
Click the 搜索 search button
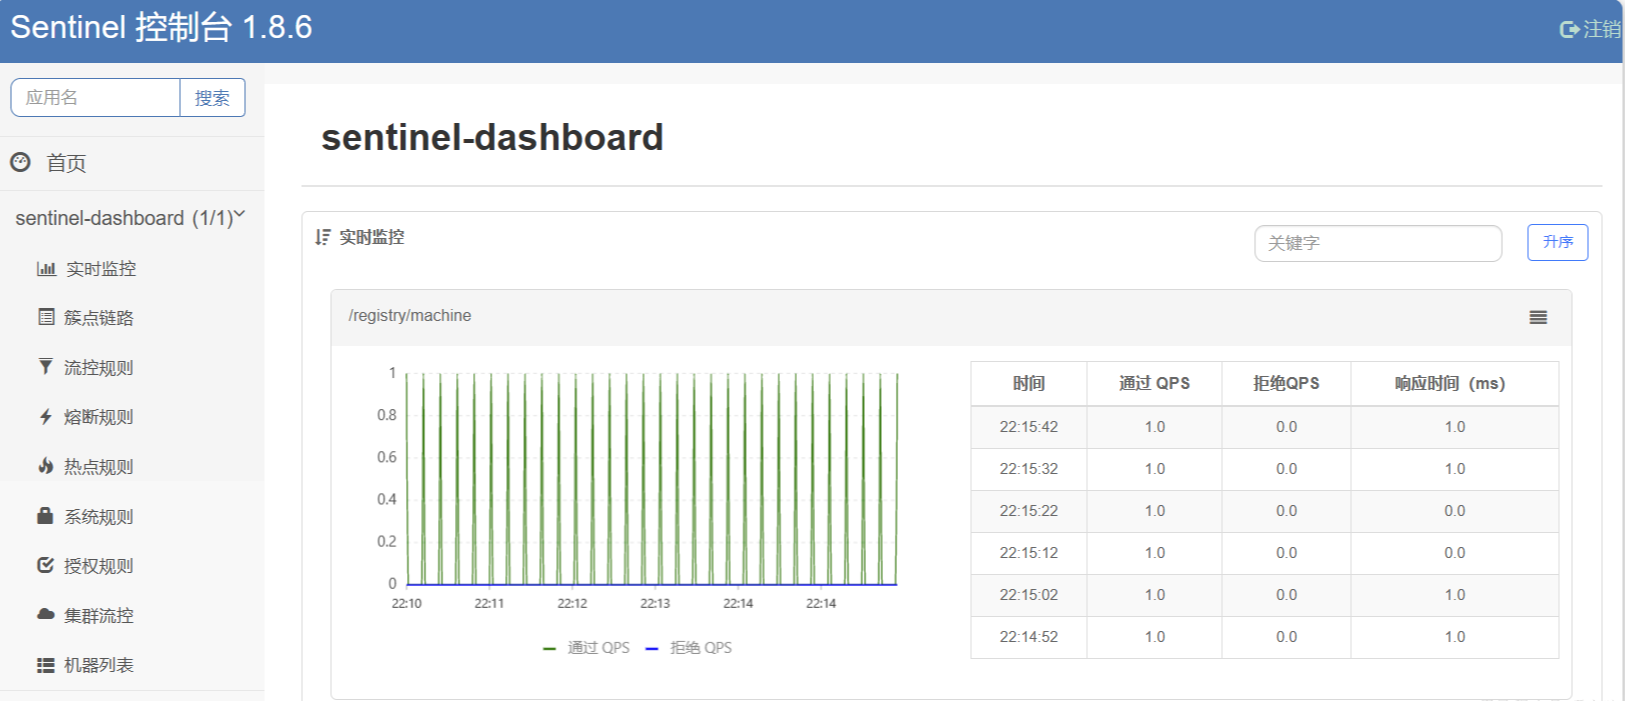click(x=212, y=98)
